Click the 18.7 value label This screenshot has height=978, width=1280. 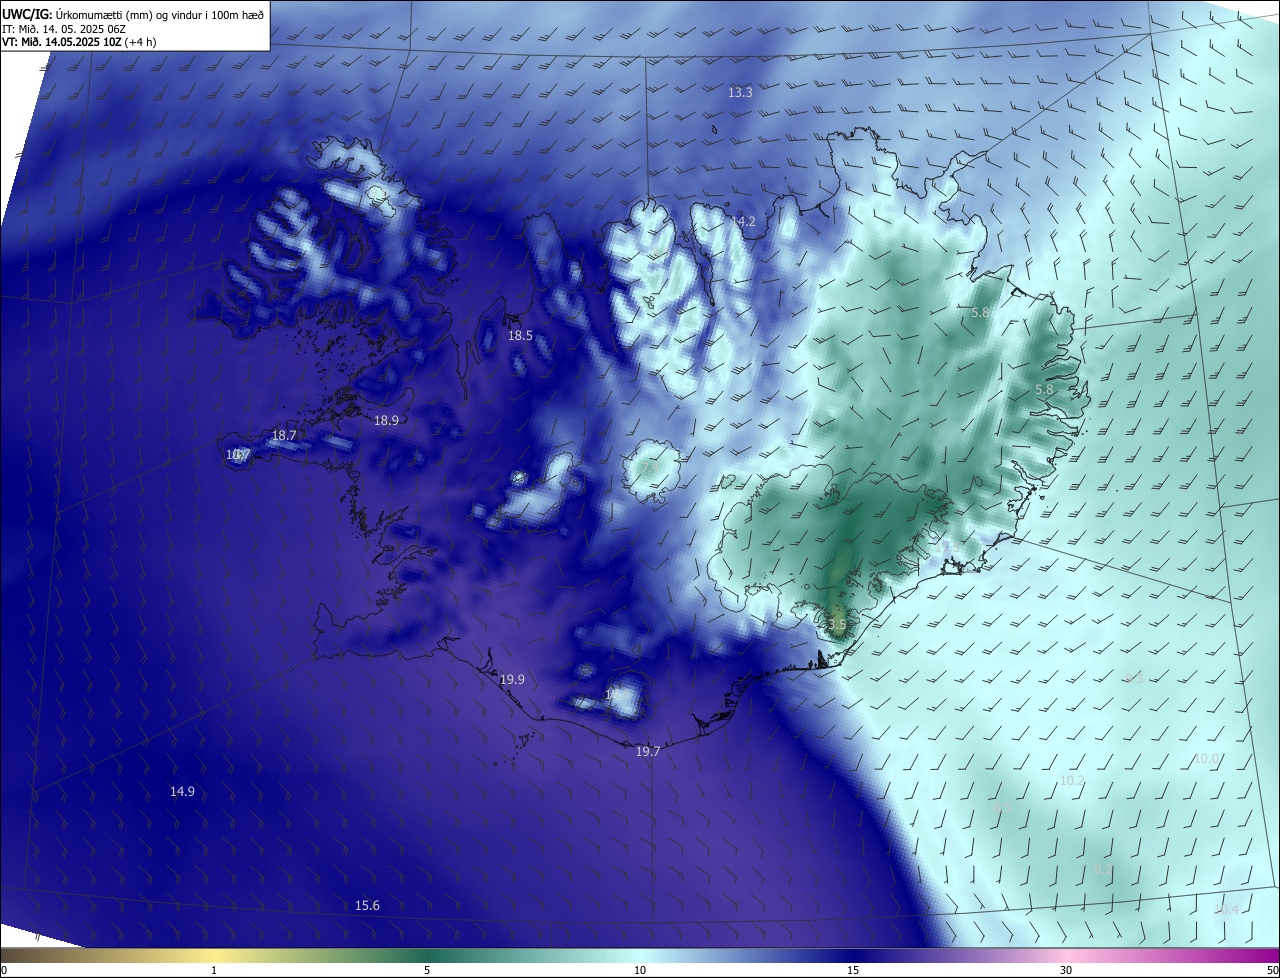(284, 436)
